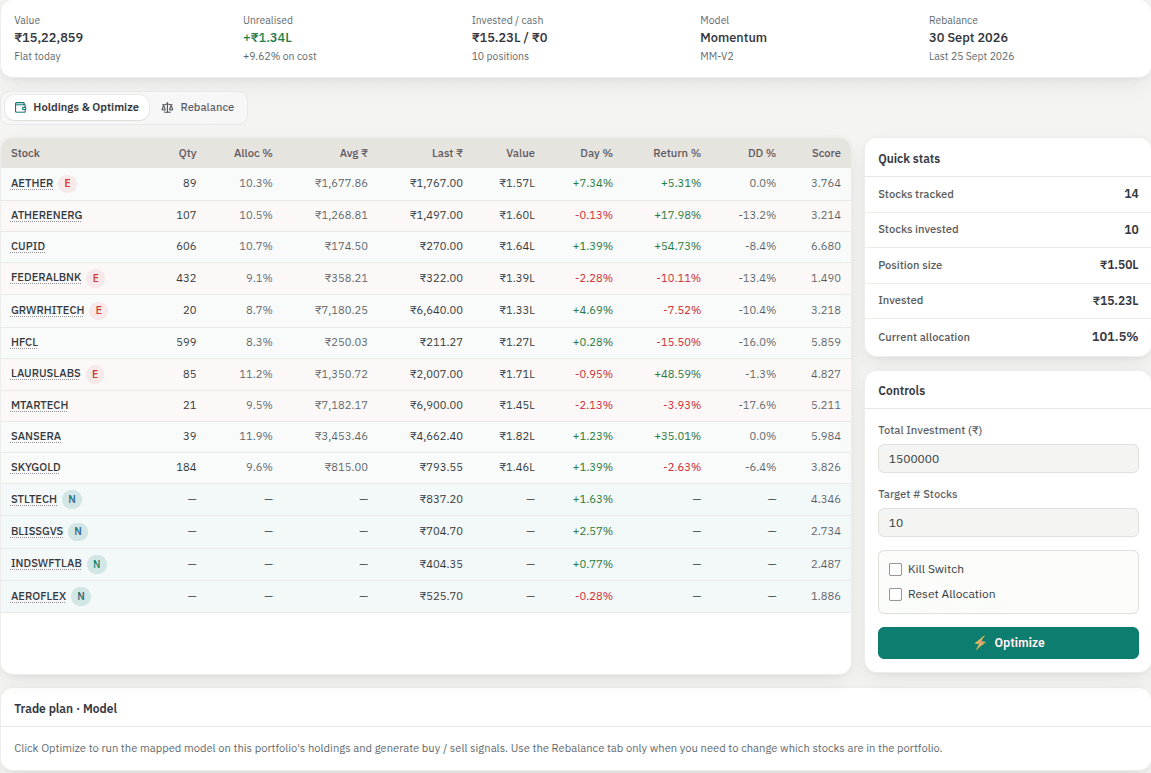Open the BLISSGVS stock link
Viewport: 1151px width, 773px height.
point(37,531)
